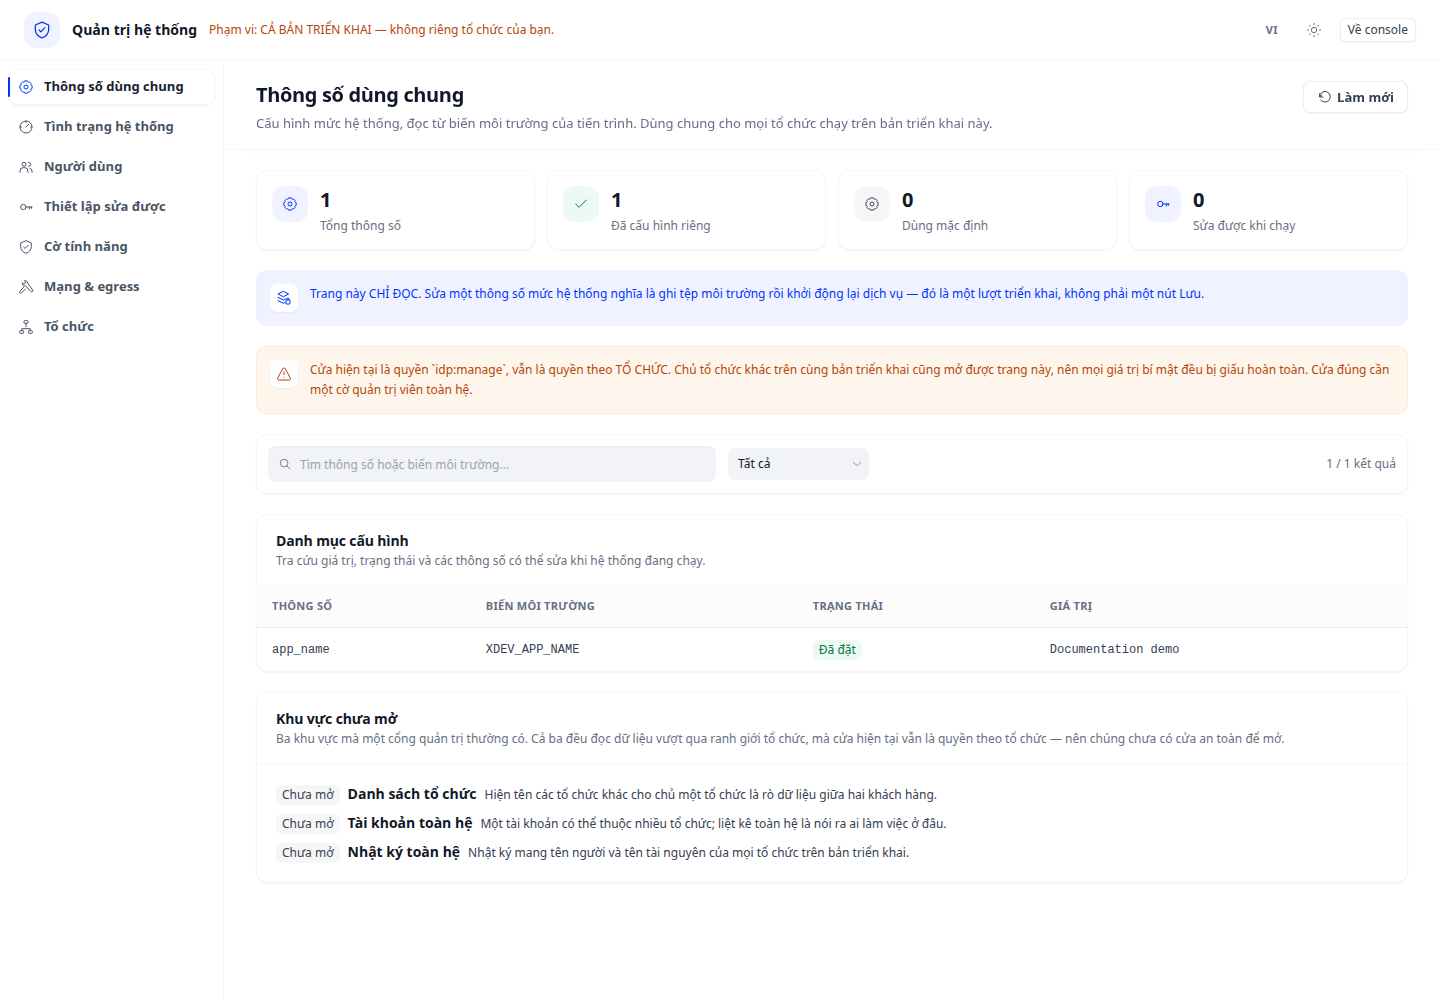Click the Sửa được khi chạy key icon
Image resolution: width=1440 pixels, height=1000 pixels.
coord(1163,204)
